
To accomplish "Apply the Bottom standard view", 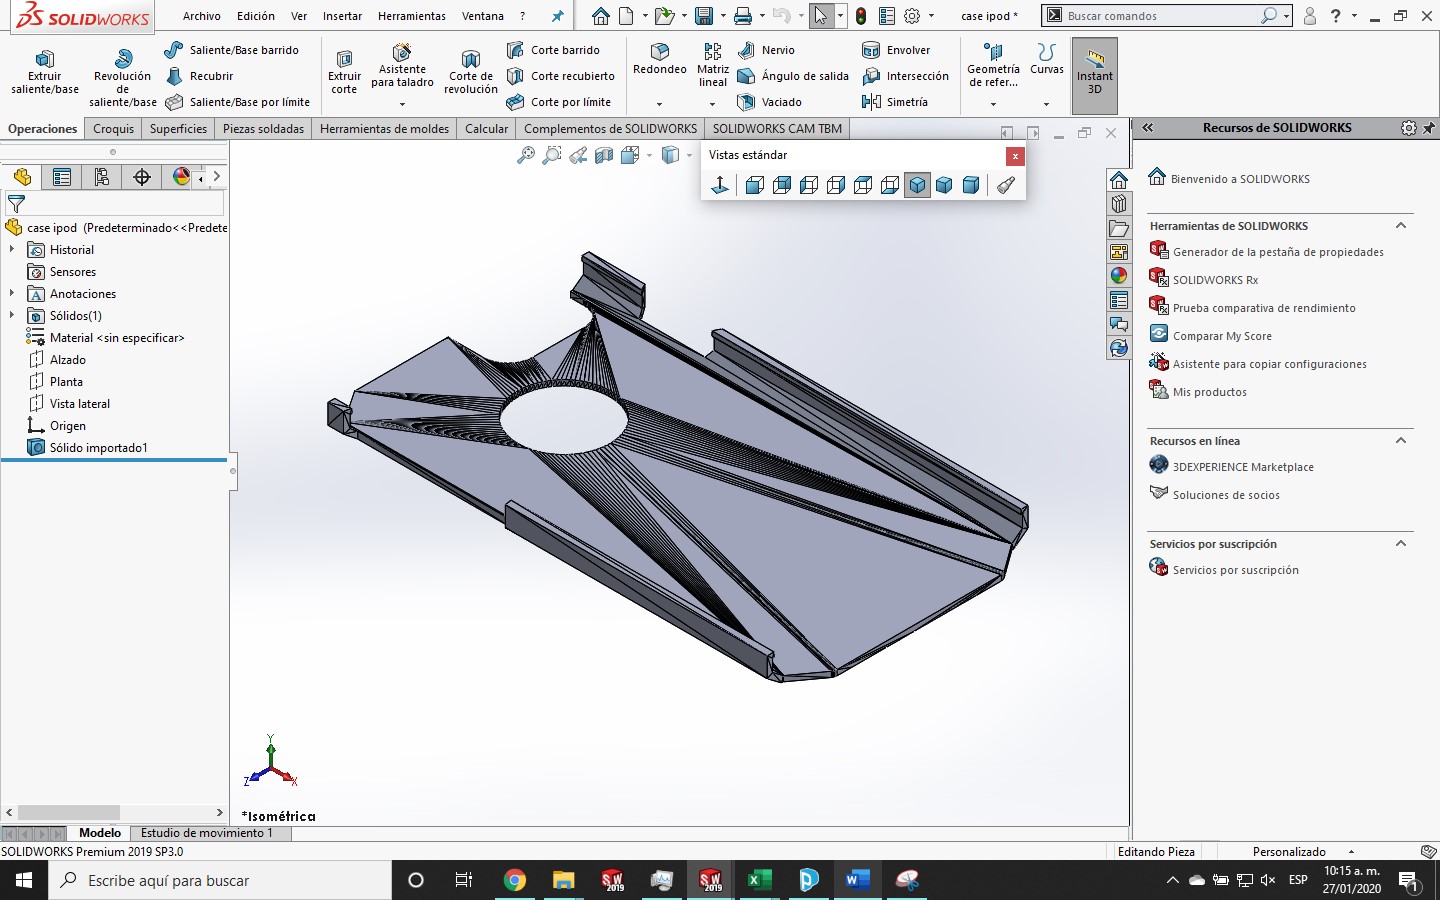I will (890, 185).
